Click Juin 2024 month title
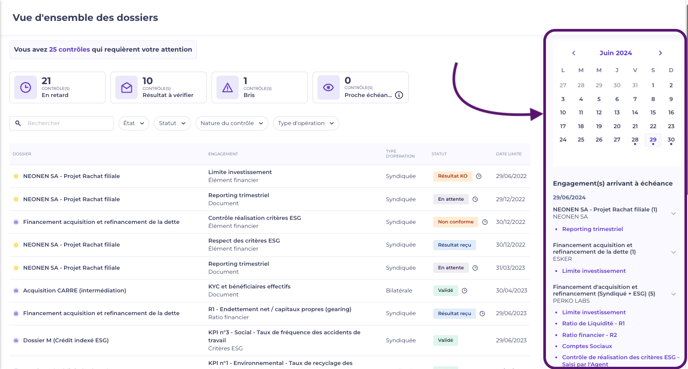 coord(616,53)
